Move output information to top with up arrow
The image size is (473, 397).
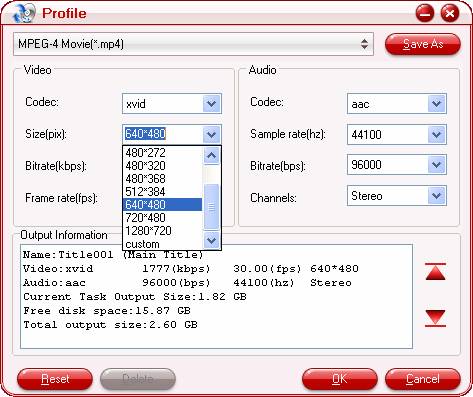tap(435, 272)
